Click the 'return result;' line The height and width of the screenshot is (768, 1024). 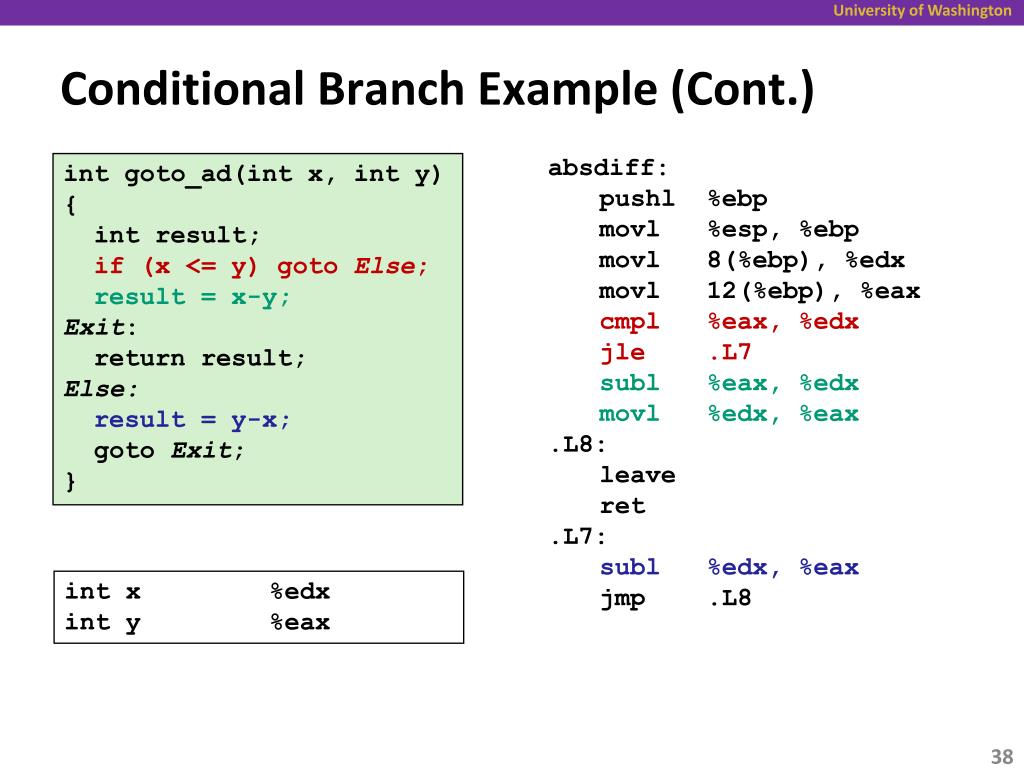tap(200, 359)
